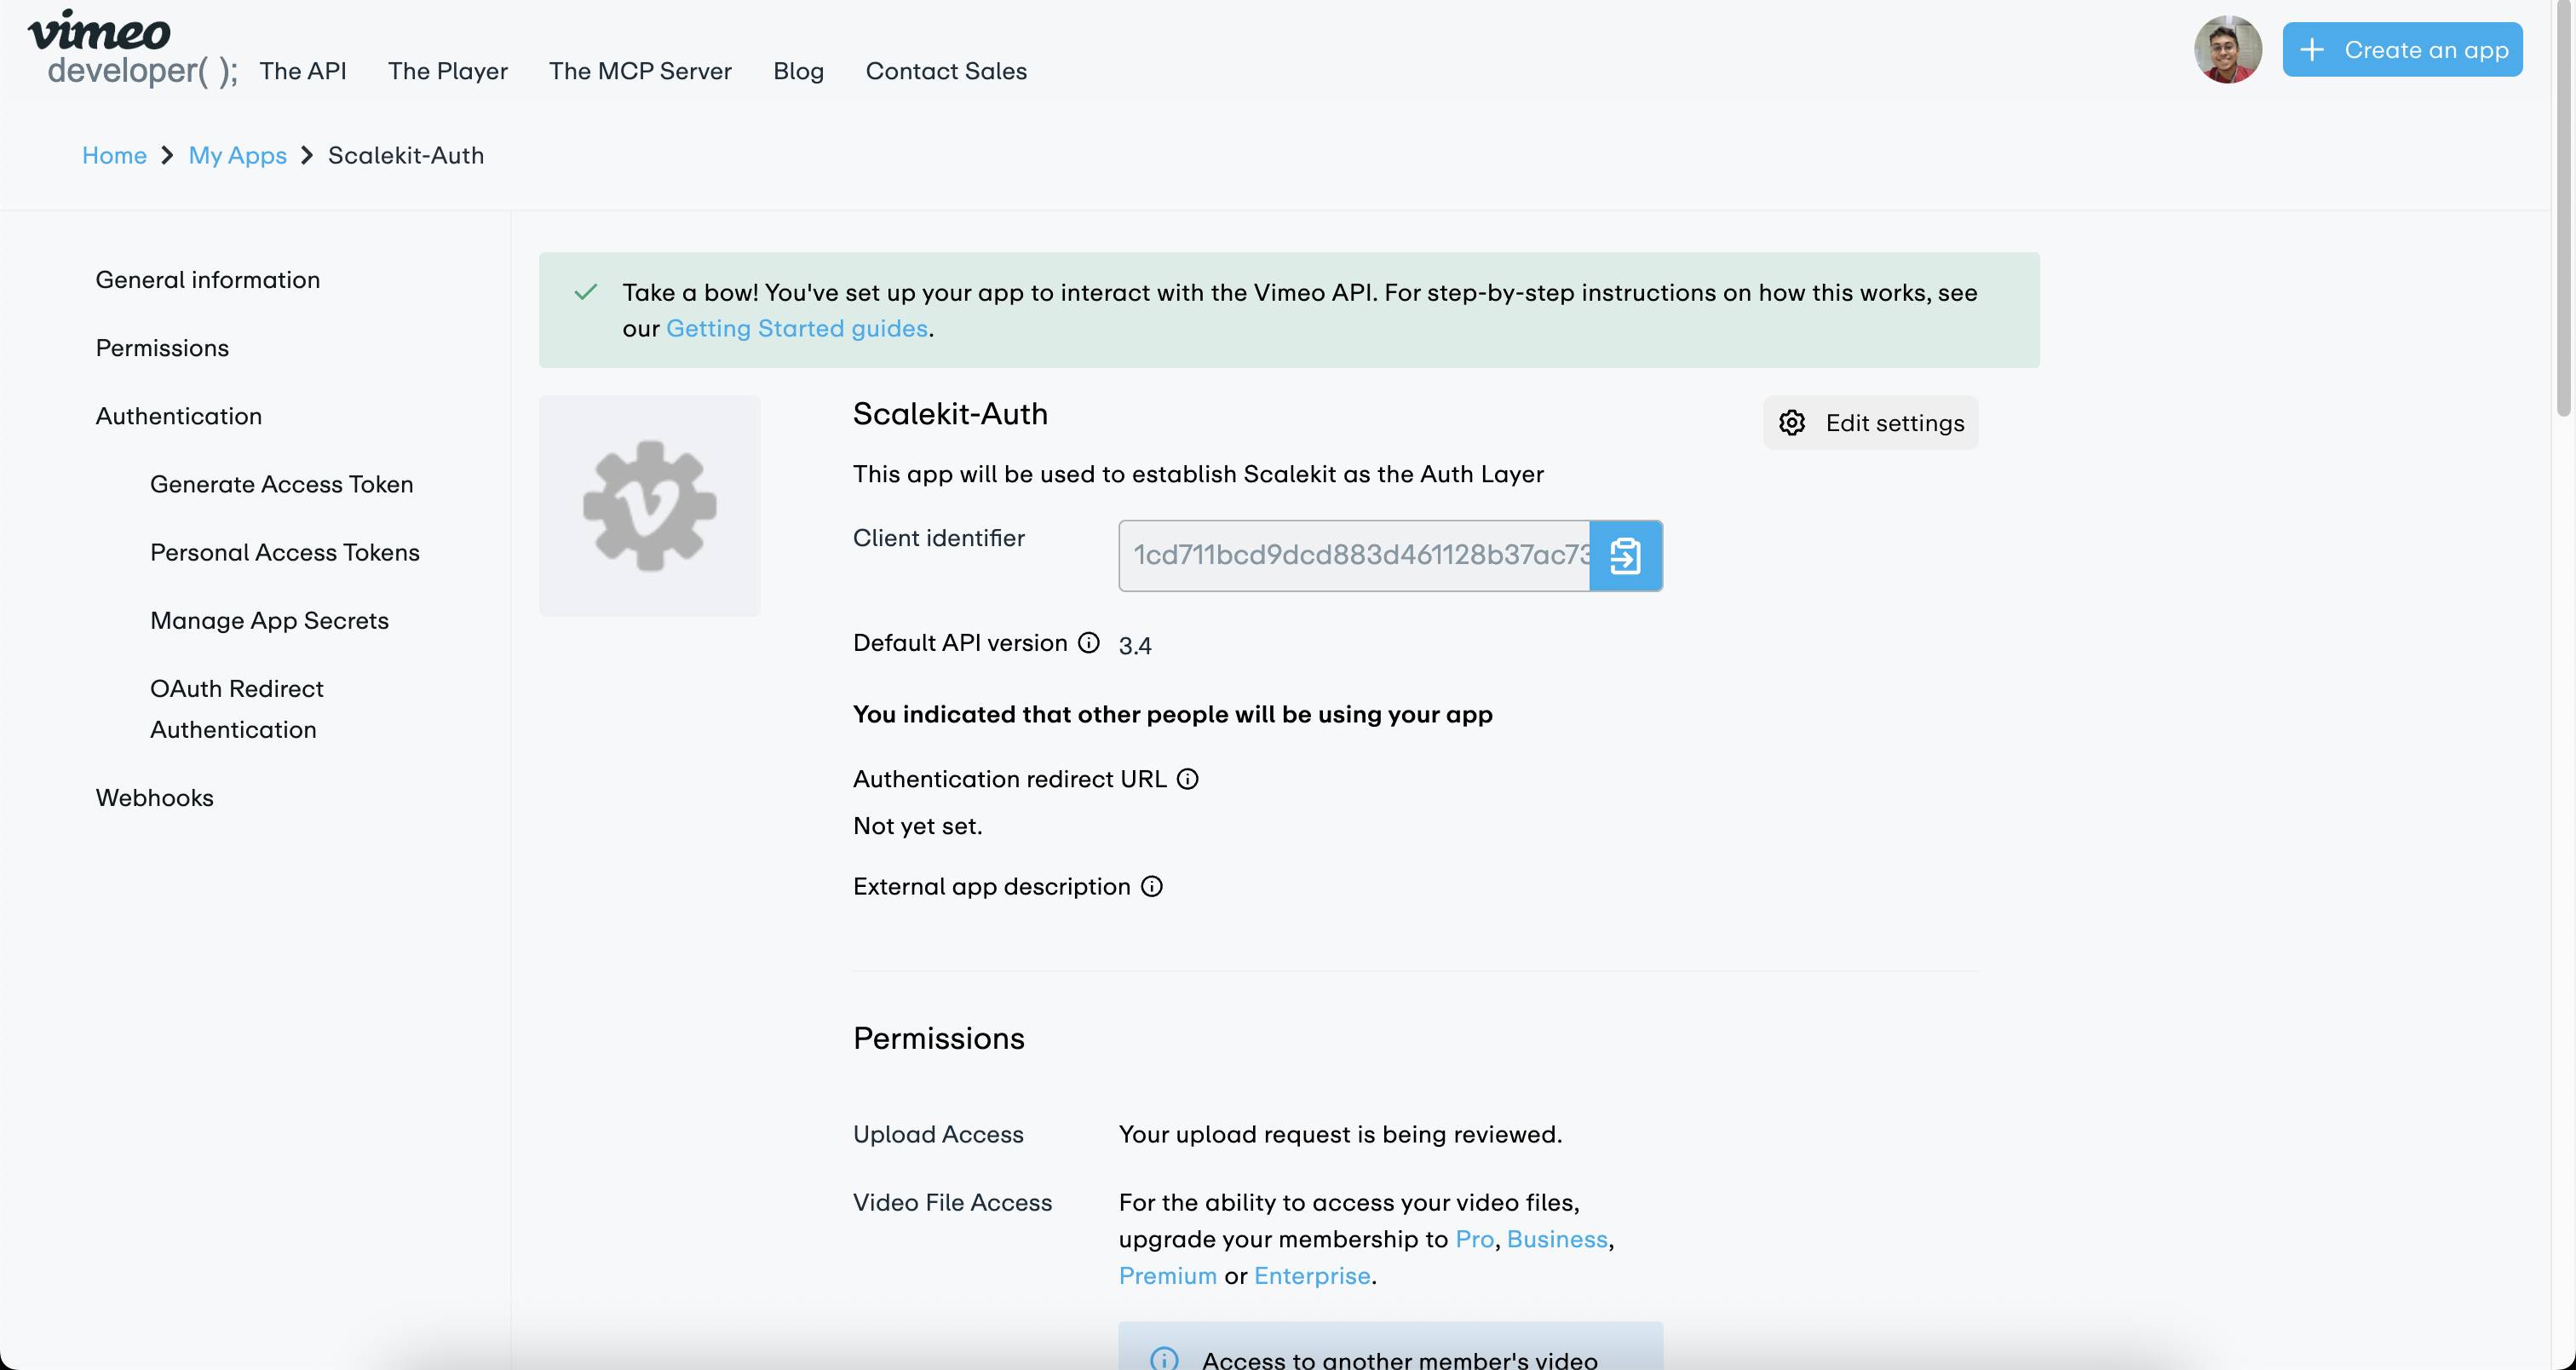This screenshot has width=2576, height=1370.
Task: Select The Player in the top navigation
Action: pyautogui.click(x=448, y=70)
